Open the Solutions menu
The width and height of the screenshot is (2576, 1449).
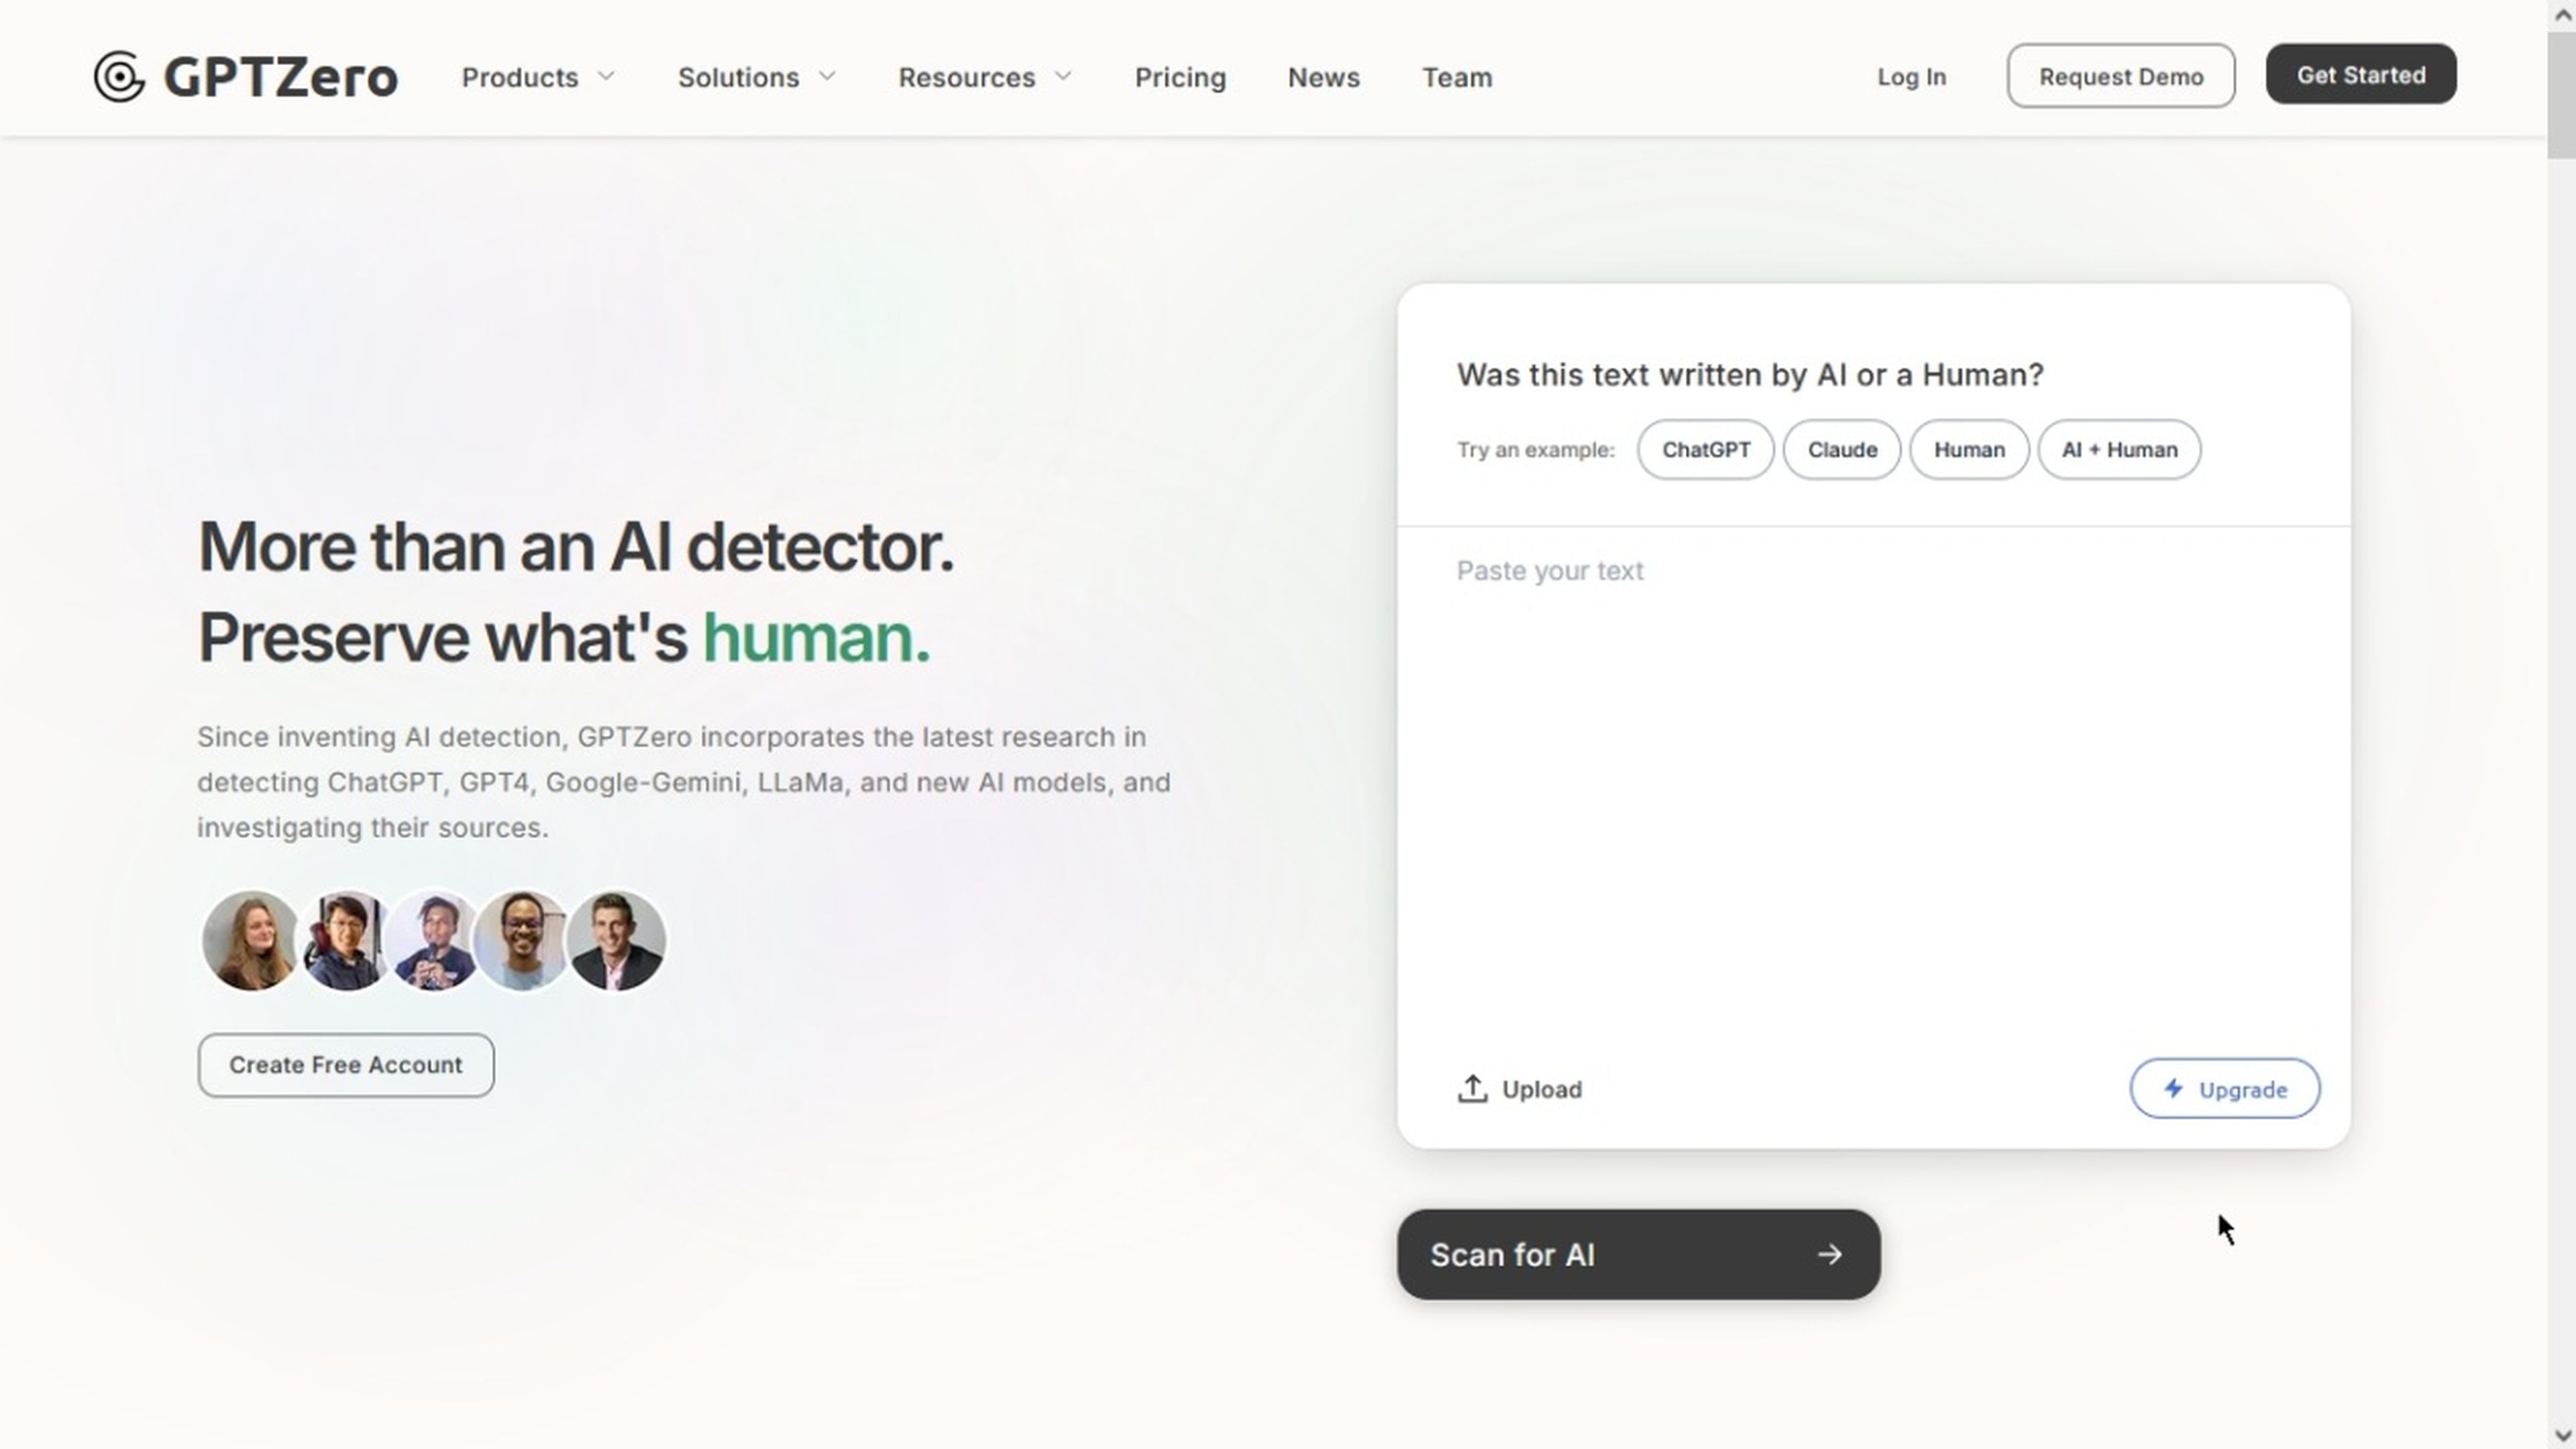(757, 77)
